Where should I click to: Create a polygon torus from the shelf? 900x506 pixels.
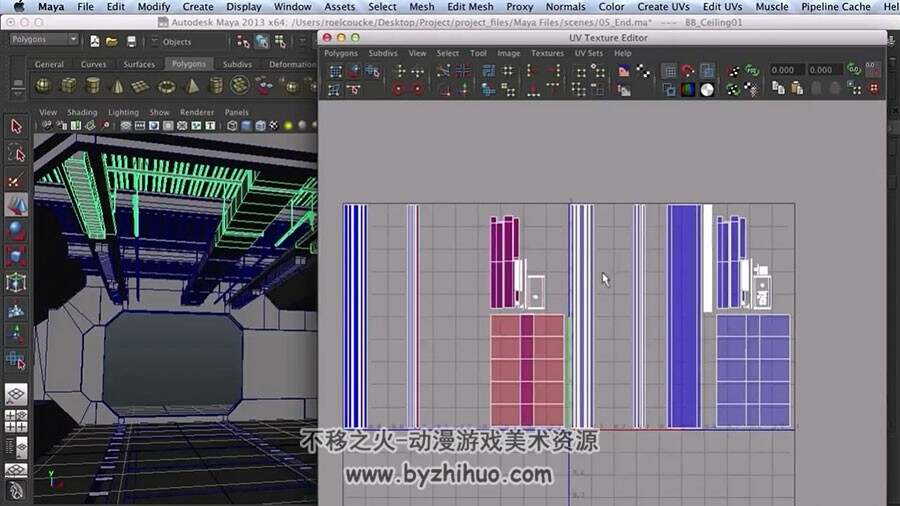[x=166, y=87]
